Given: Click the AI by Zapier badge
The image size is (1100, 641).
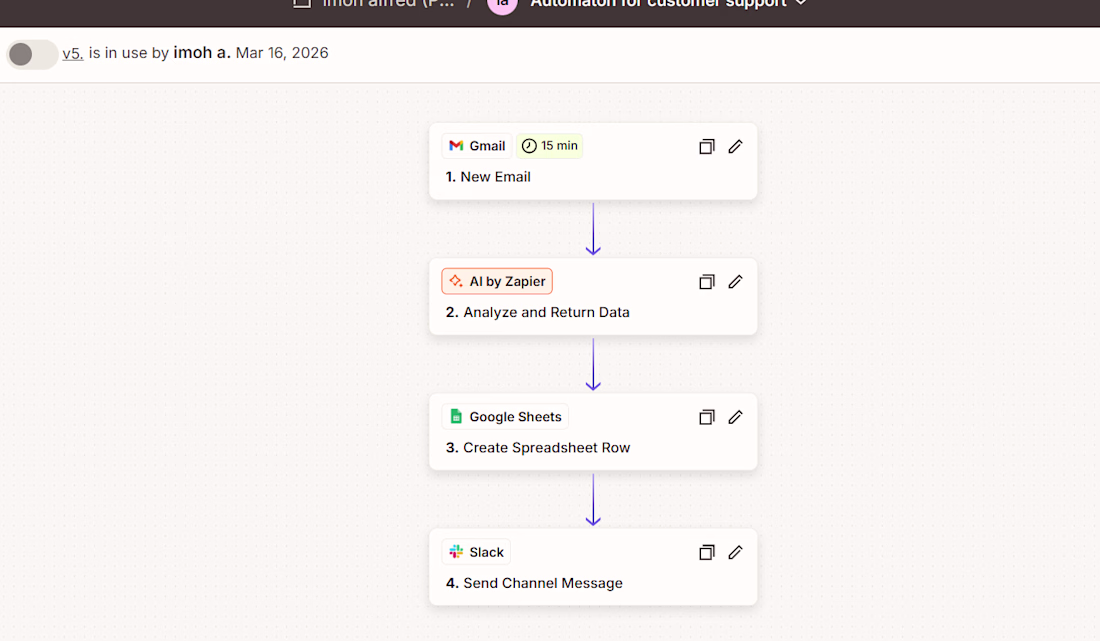Looking at the screenshot, I should (x=497, y=282).
